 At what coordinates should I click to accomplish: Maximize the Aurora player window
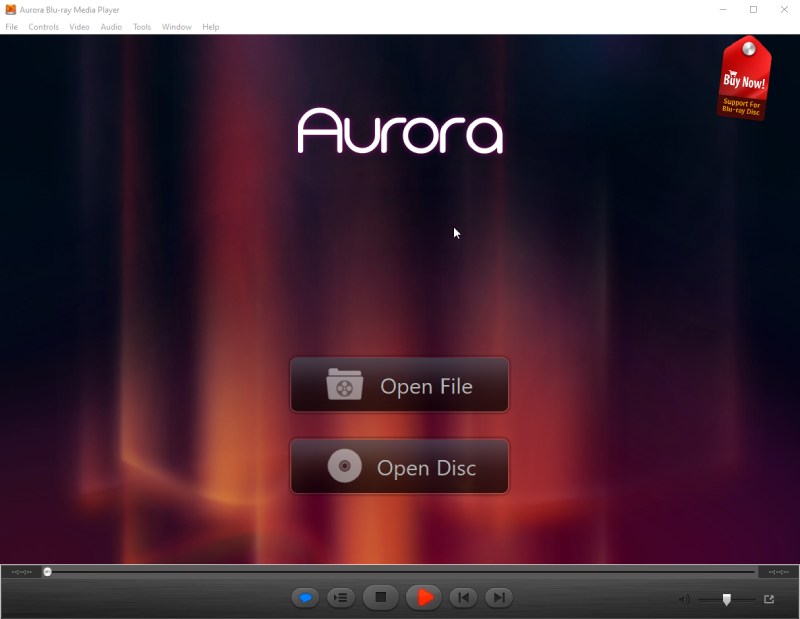[x=754, y=10]
